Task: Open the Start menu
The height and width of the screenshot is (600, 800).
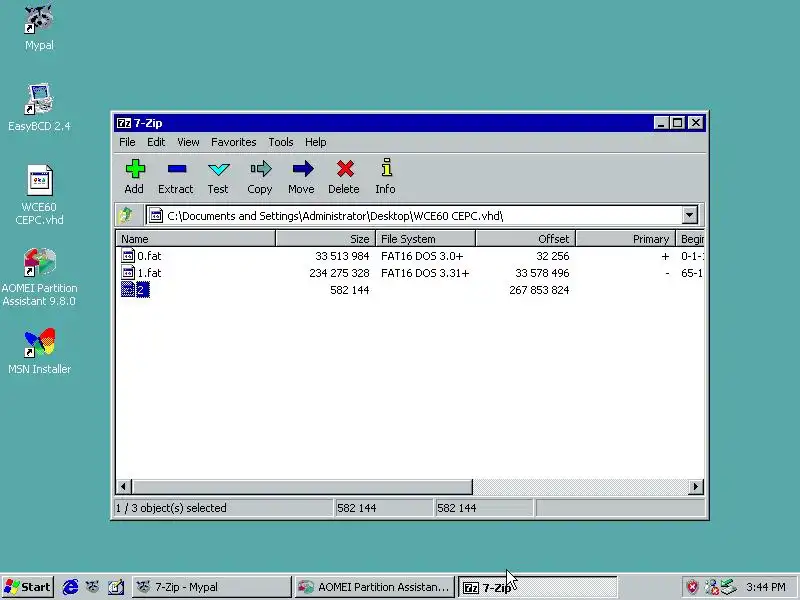Action: [x=28, y=587]
